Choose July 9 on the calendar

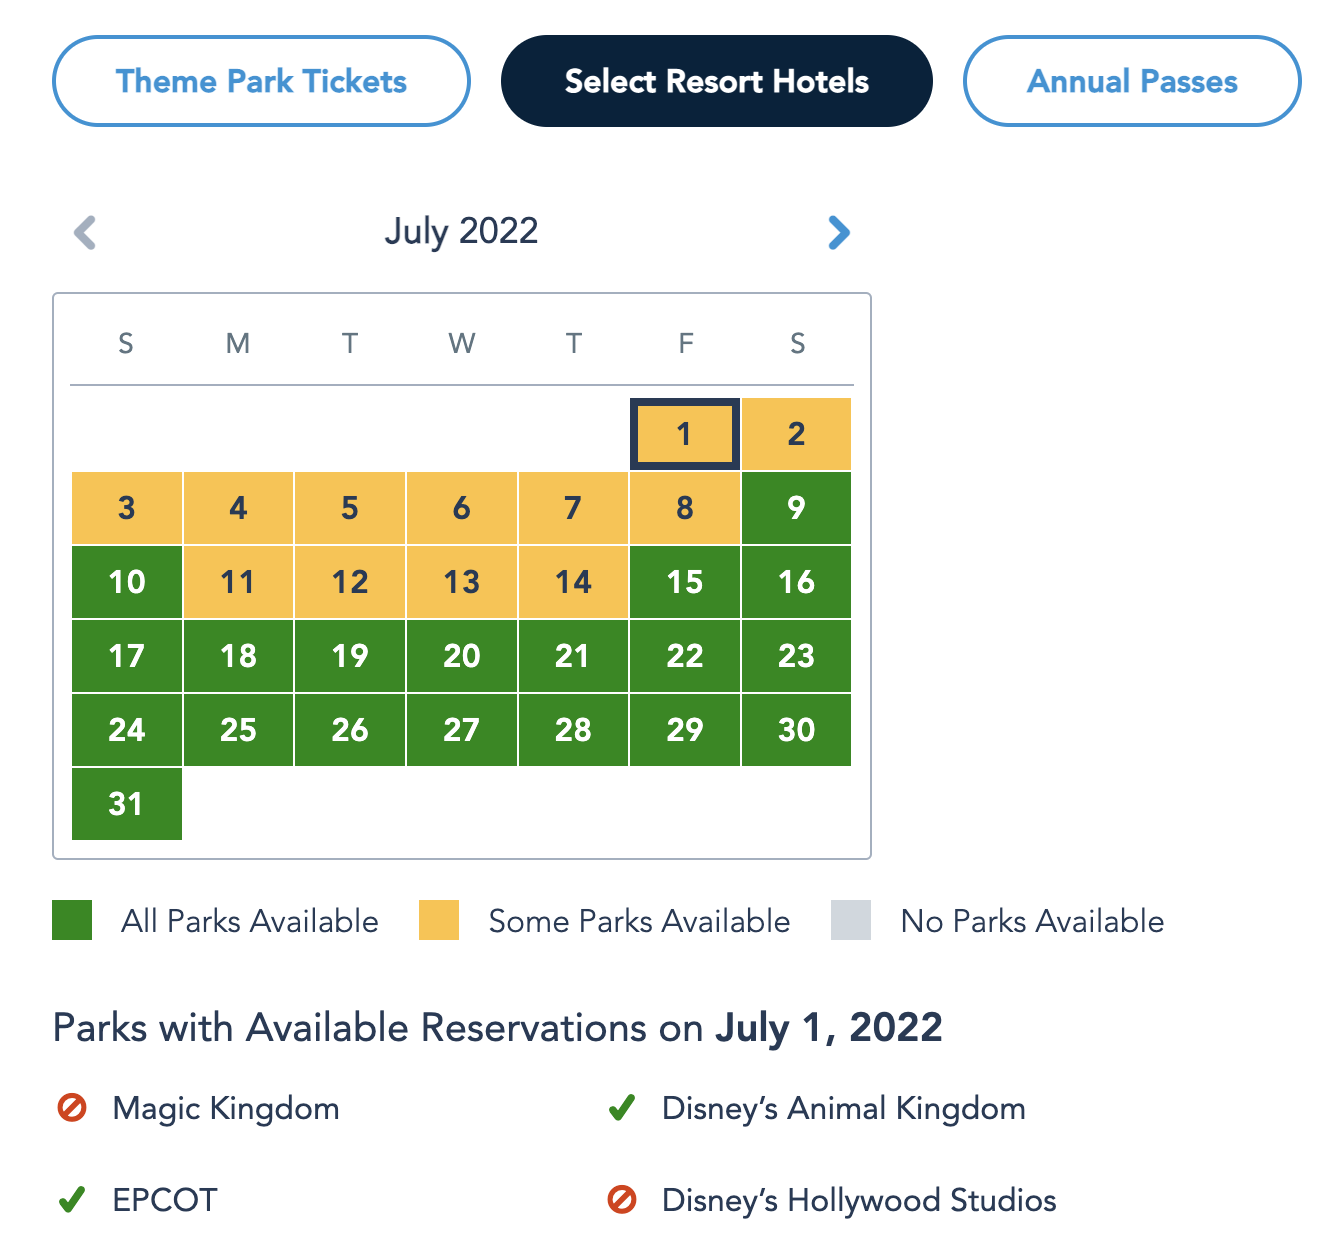(x=796, y=508)
